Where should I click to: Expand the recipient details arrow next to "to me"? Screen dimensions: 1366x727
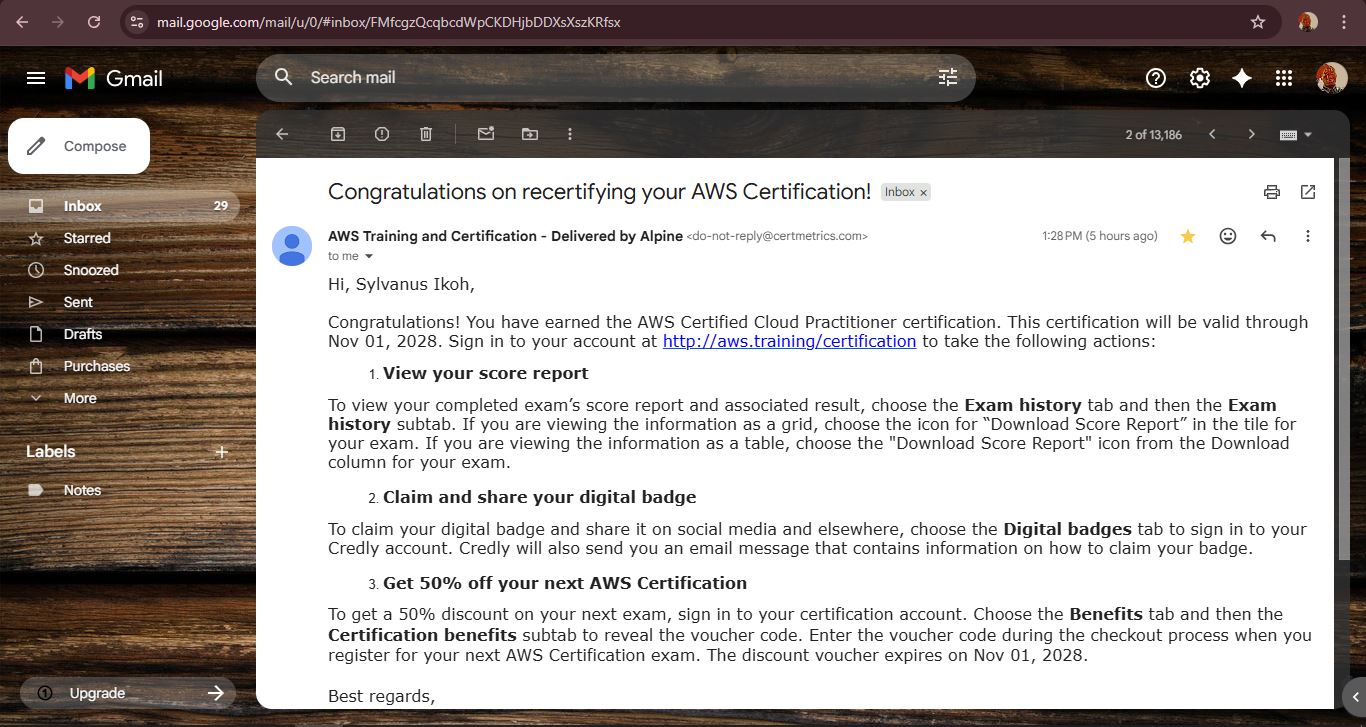pyautogui.click(x=369, y=257)
